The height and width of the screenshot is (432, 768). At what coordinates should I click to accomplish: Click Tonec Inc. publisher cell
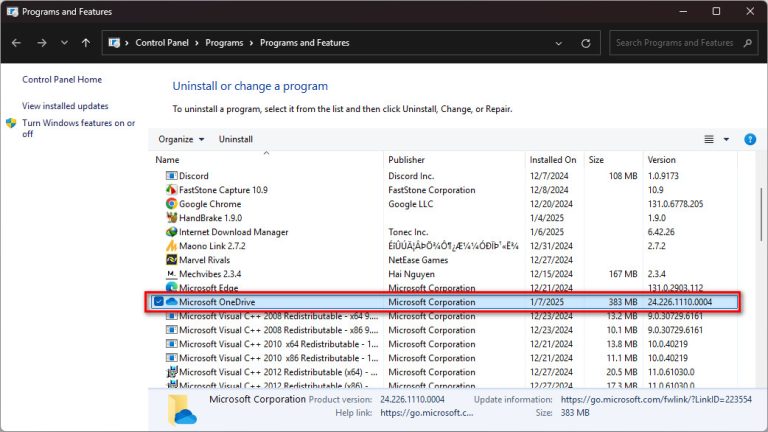click(408, 232)
